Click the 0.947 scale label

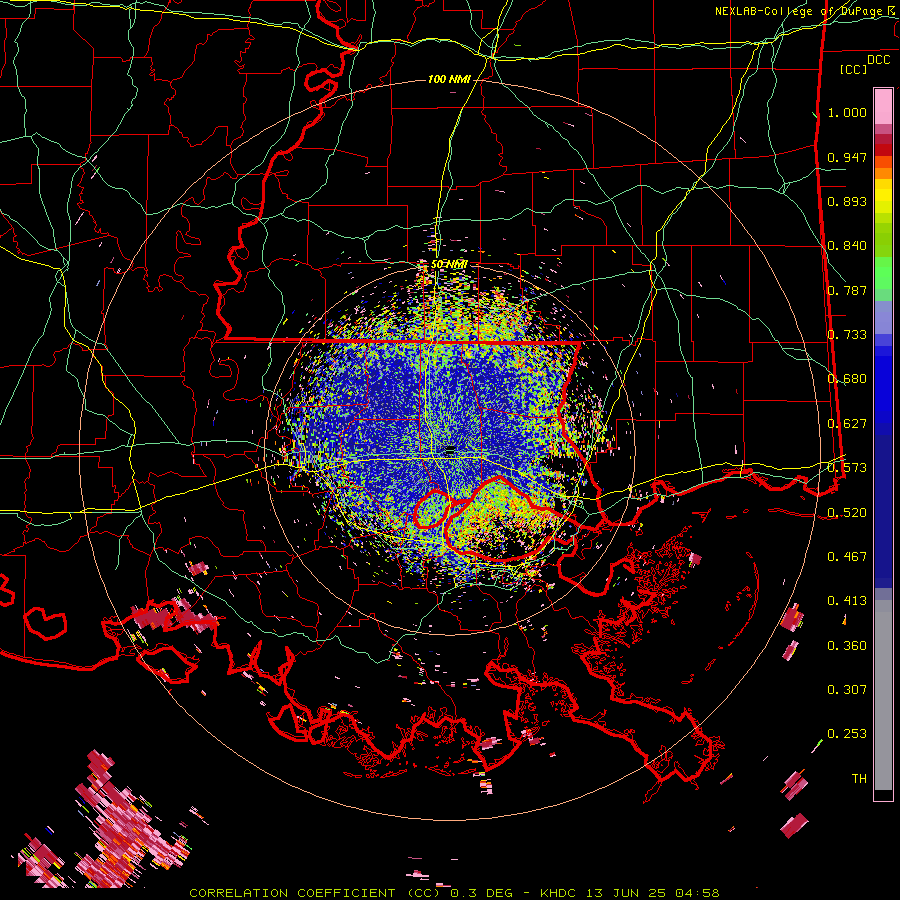click(x=847, y=157)
